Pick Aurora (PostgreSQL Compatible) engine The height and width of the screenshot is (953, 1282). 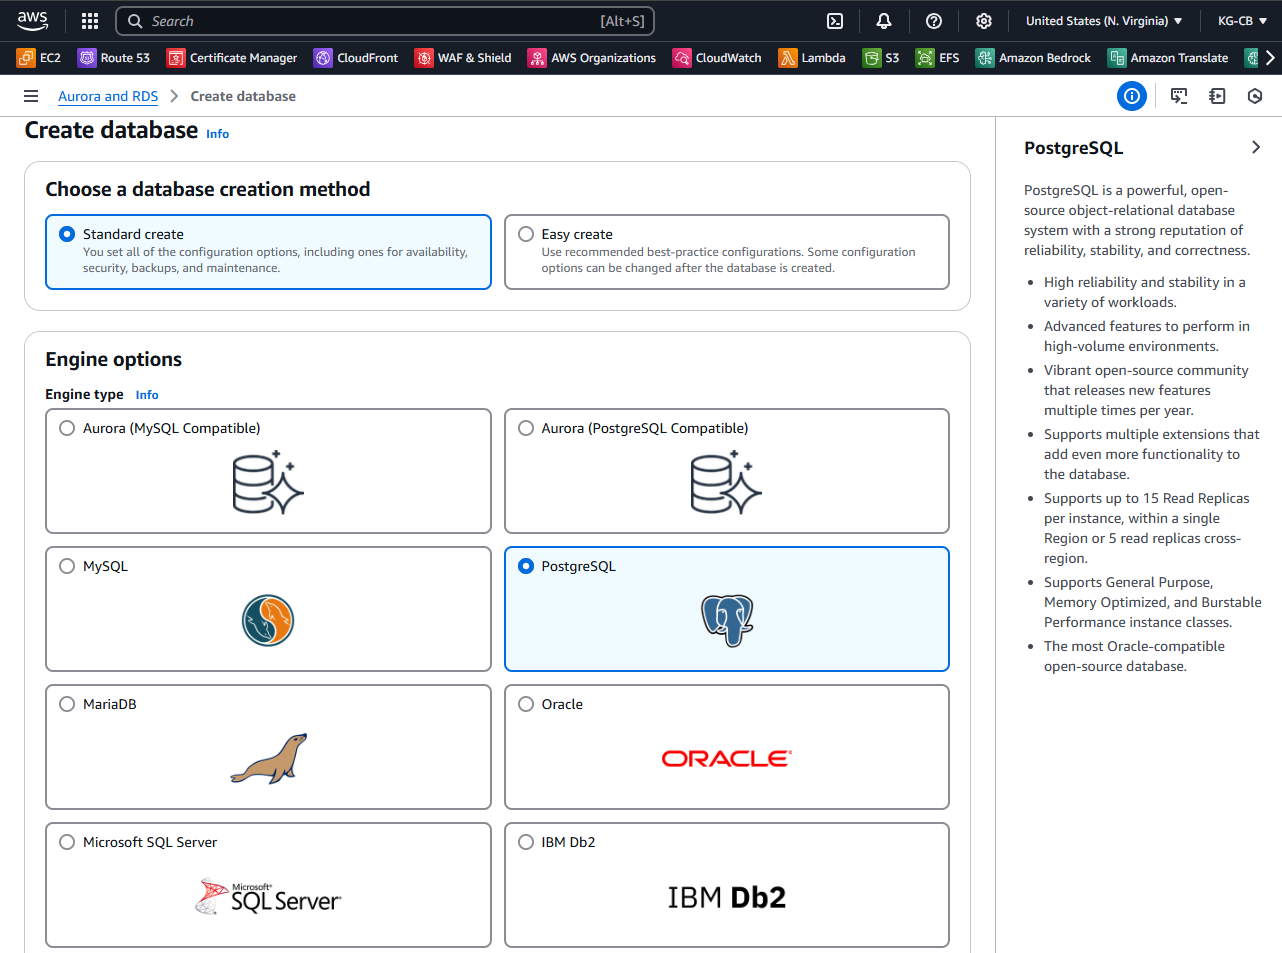(526, 428)
